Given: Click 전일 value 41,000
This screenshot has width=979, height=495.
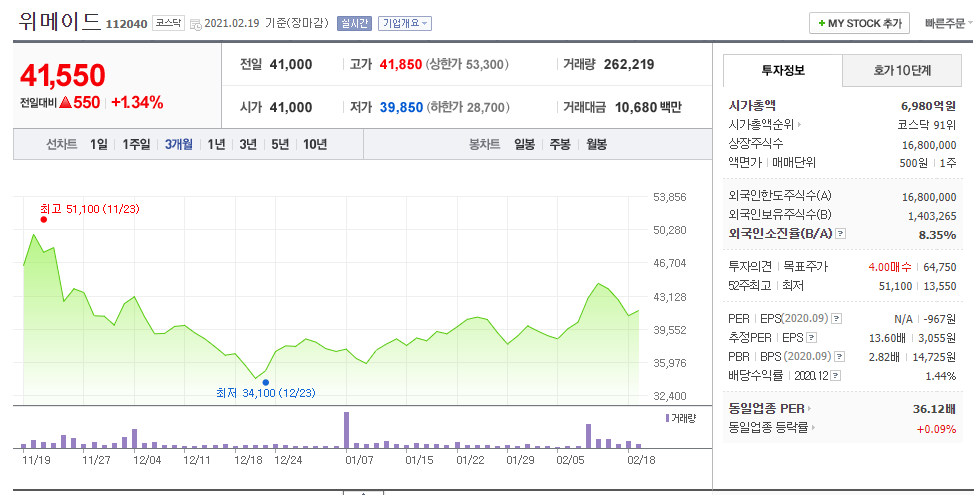Looking at the screenshot, I should point(291,64).
